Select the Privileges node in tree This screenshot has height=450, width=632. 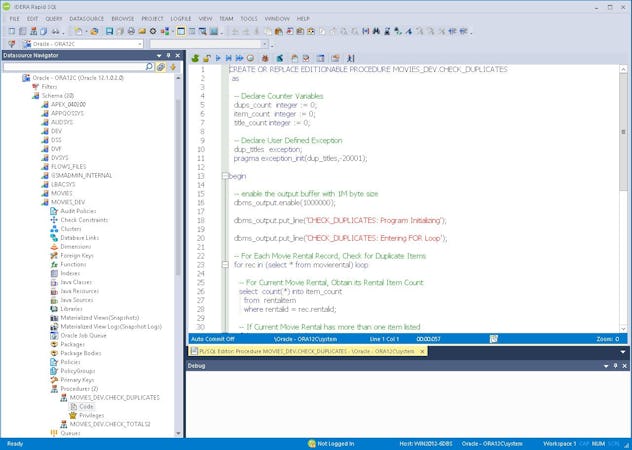(x=91, y=415)
